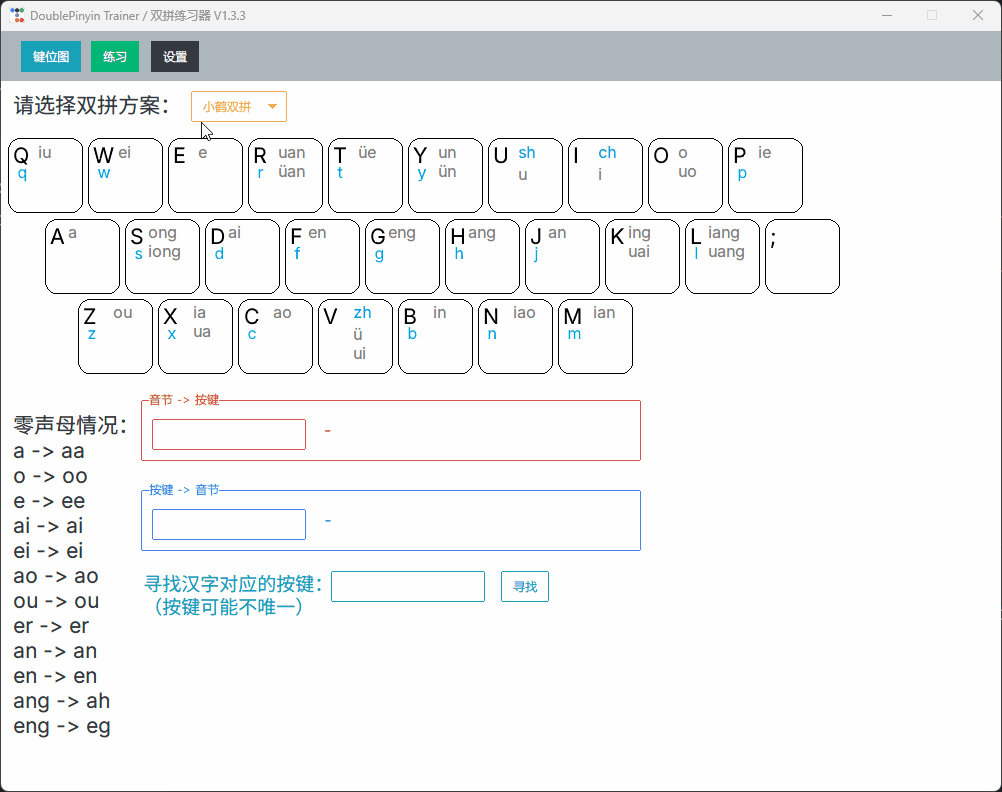Select the Z key card showing ou
The height and width of the screenshot is (792, 1002).
(116, 337)
